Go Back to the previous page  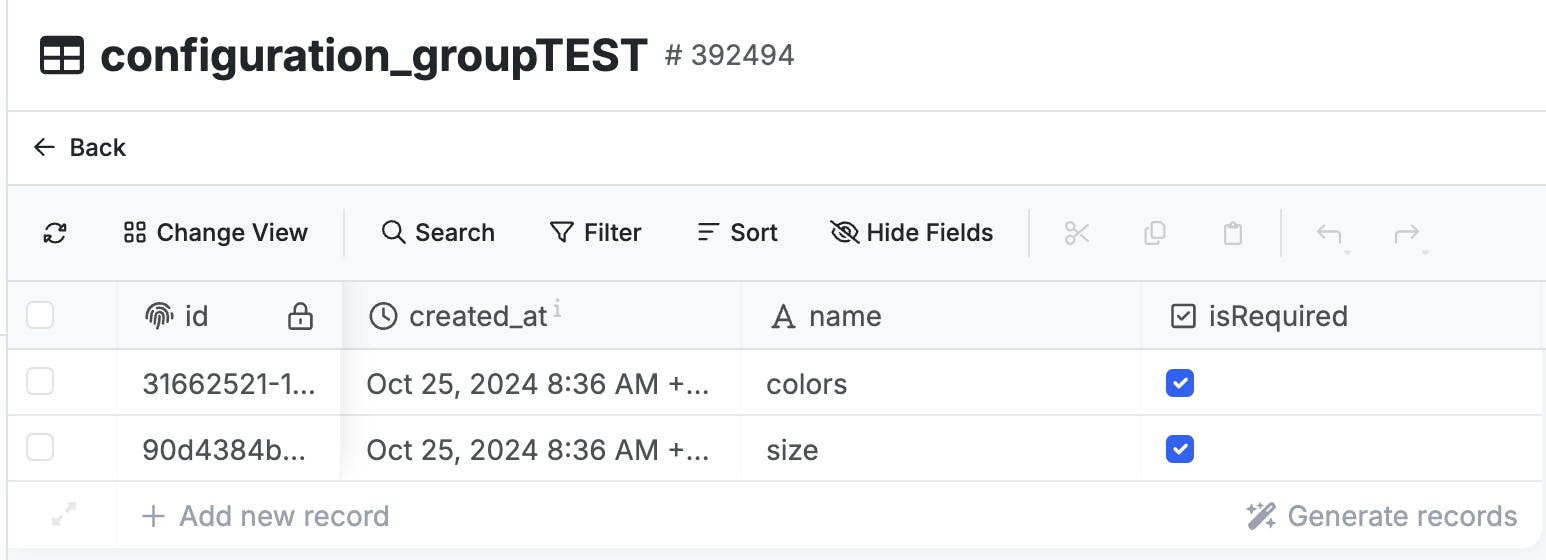(x=80, y=148)
